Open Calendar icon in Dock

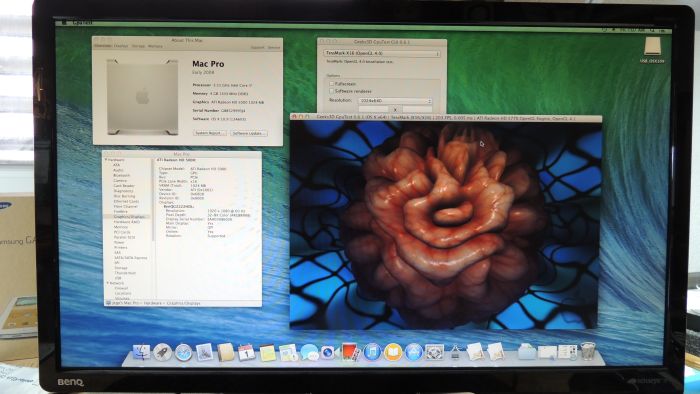246,352
